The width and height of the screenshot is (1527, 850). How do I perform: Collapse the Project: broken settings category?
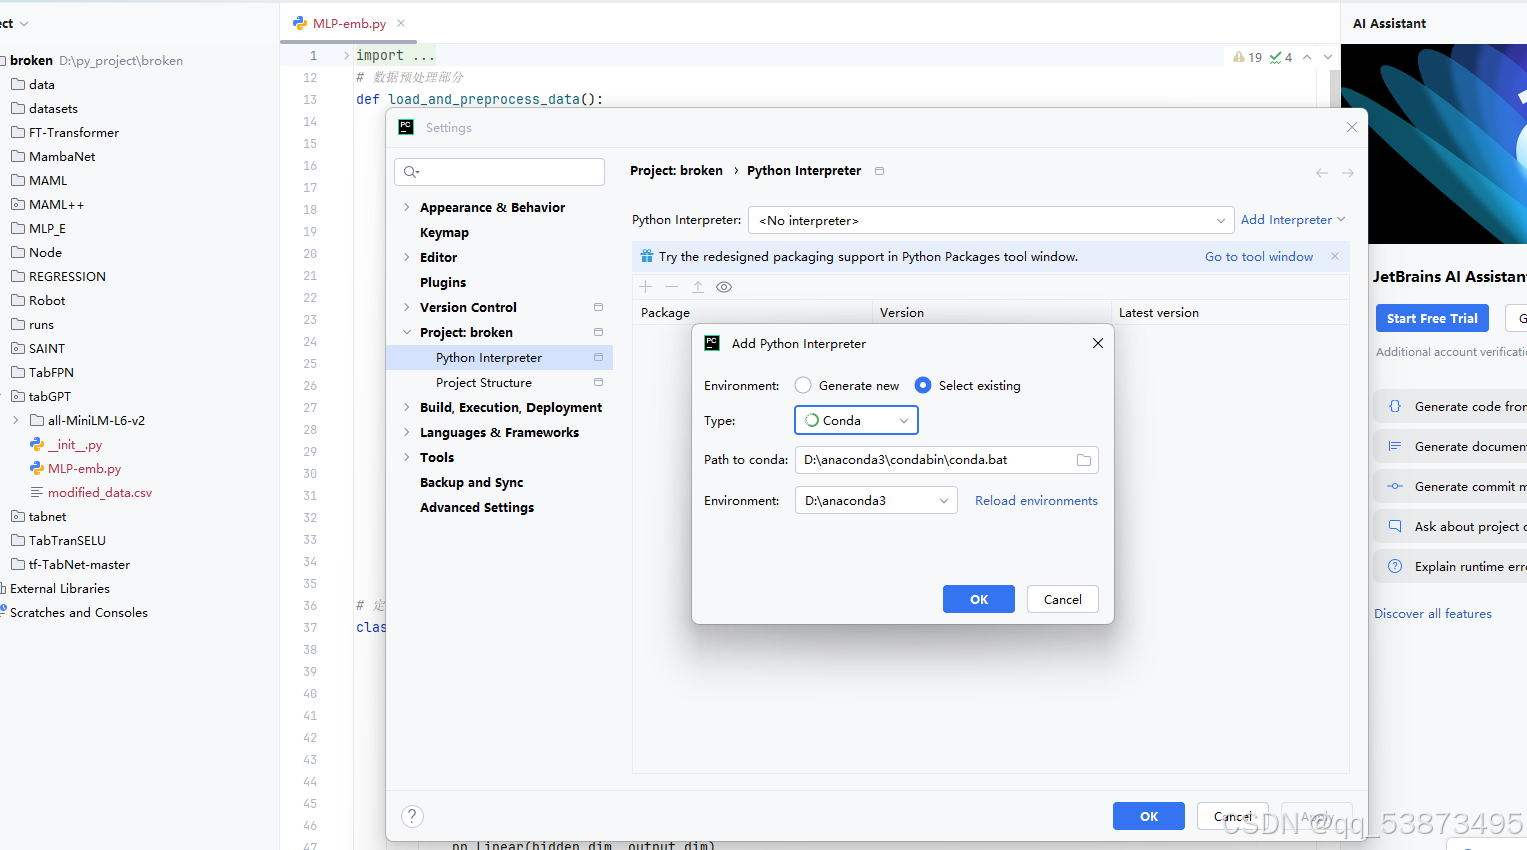point(406,332)
